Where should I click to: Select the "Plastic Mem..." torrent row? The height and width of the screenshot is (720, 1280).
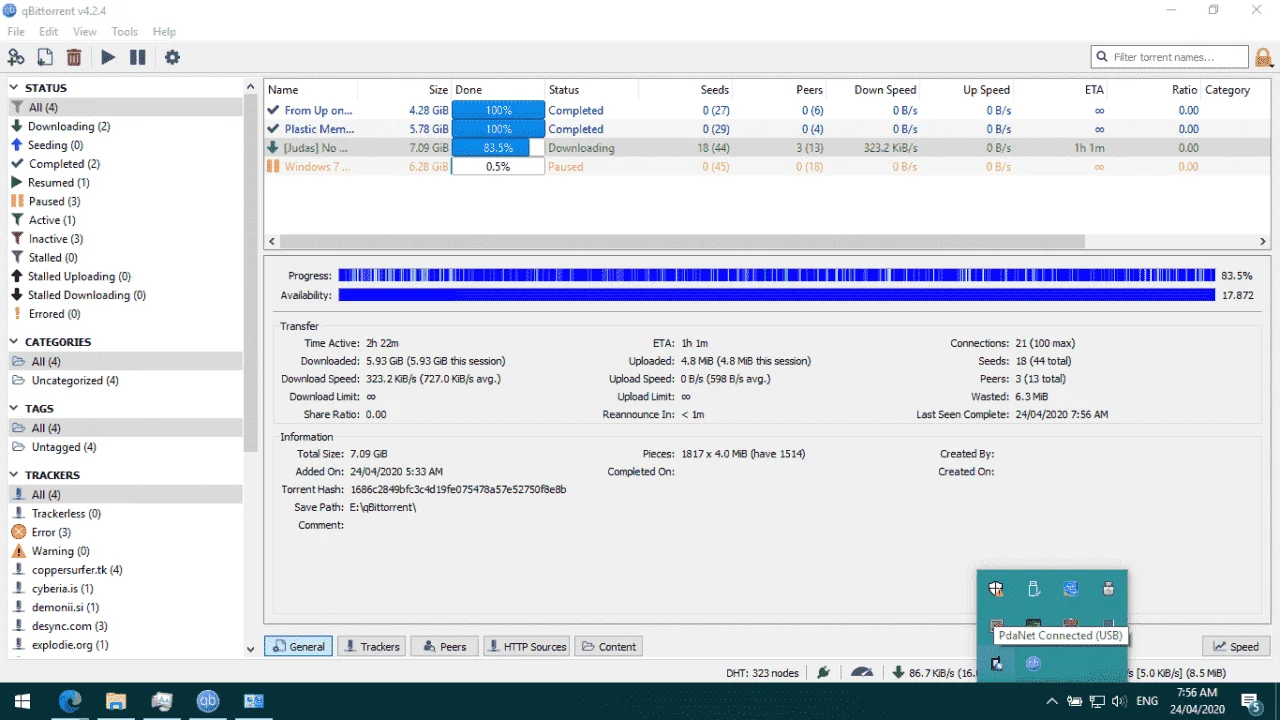click(x=766, y=129)
